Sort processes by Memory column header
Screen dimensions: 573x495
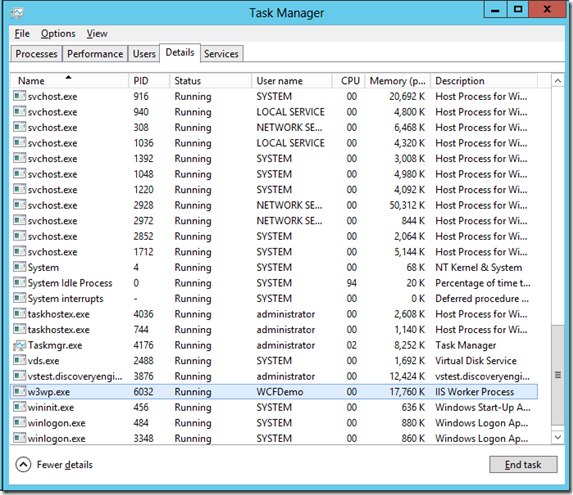398,81
